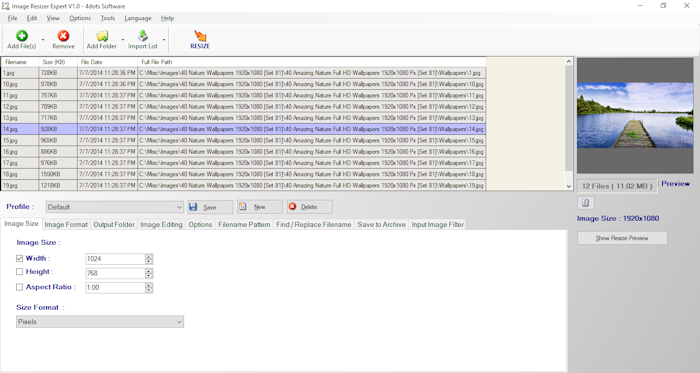Image resolution: width=700 pixels, height=373 pixels.
Task: Click the scroll up arrow of file list
Action: pos(569,61)
